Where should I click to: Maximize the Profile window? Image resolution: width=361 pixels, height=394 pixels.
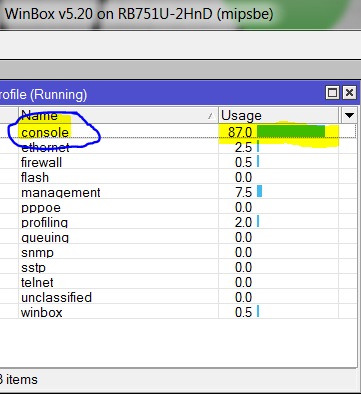coord(332,93)
